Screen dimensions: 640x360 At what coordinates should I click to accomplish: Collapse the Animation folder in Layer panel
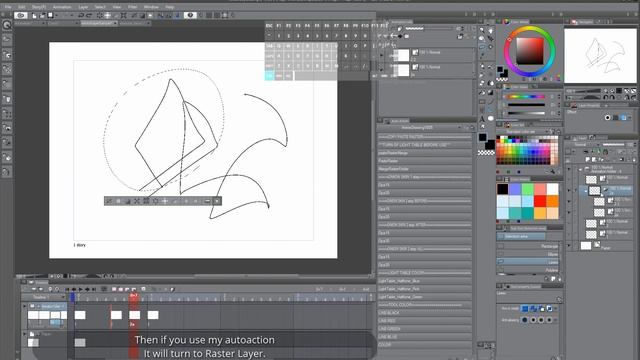pyautogui.click(x=580, y=169)
